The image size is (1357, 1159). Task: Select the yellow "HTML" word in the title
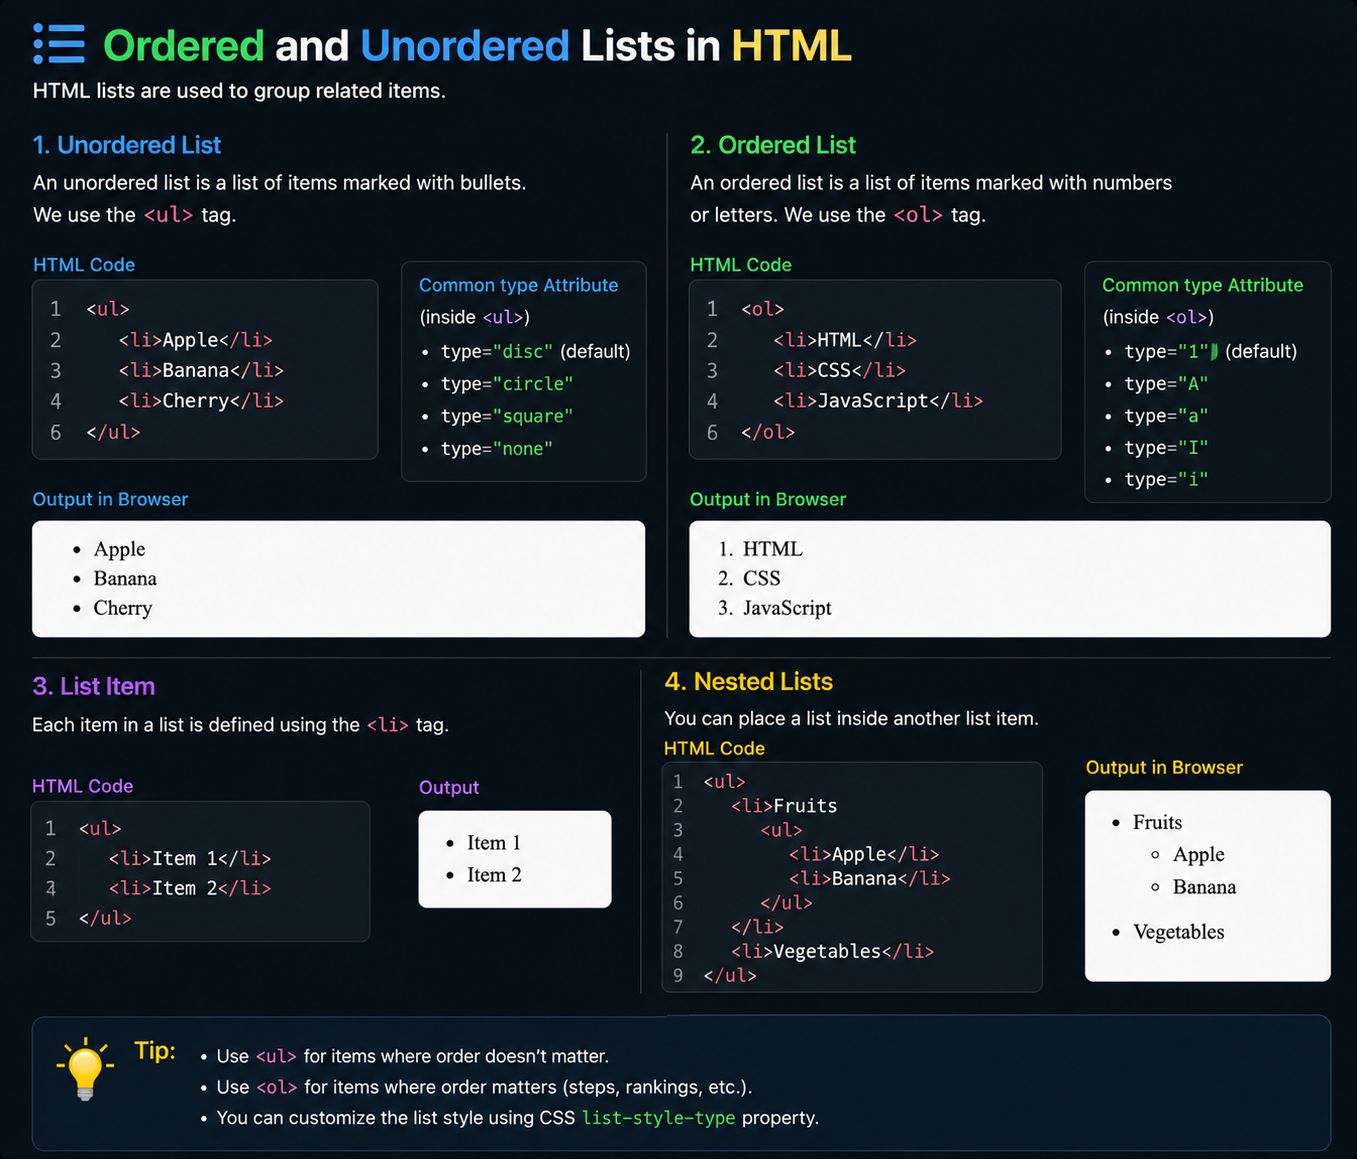point(791,46)
